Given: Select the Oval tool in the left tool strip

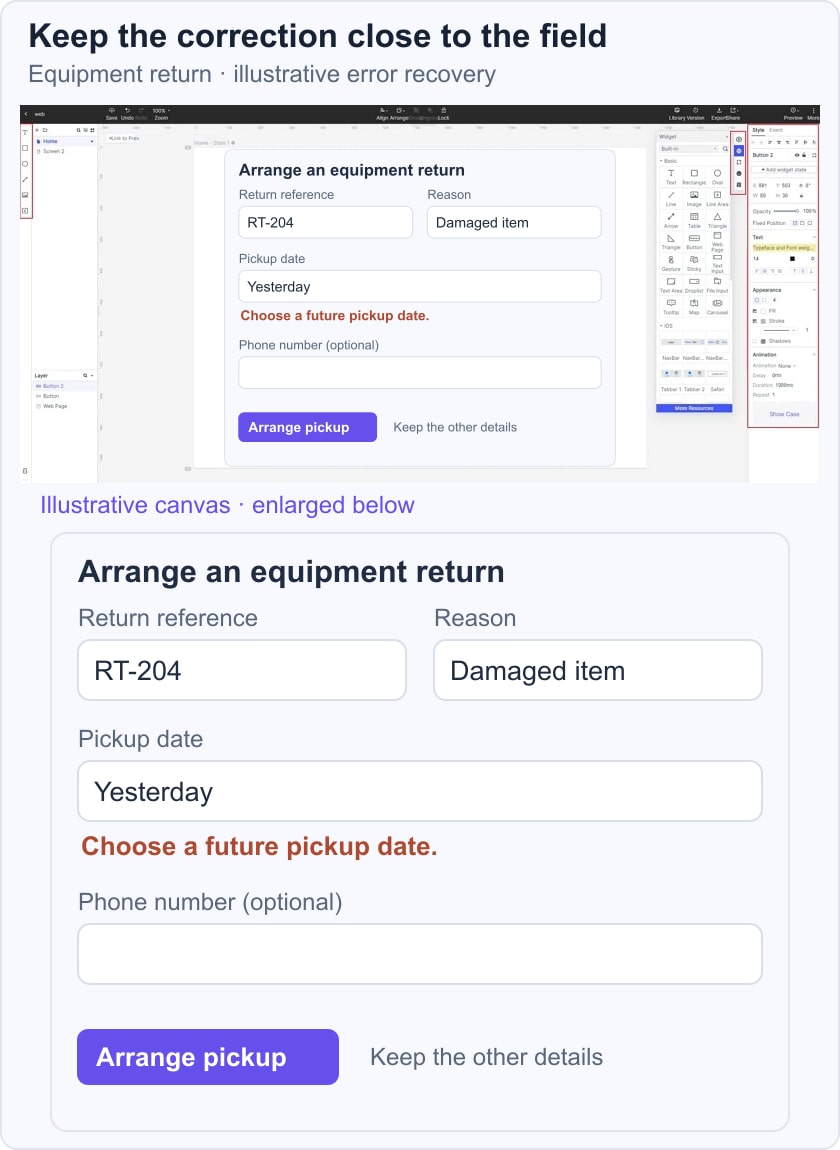Looking at the screenshot, I should coord(25,164).
